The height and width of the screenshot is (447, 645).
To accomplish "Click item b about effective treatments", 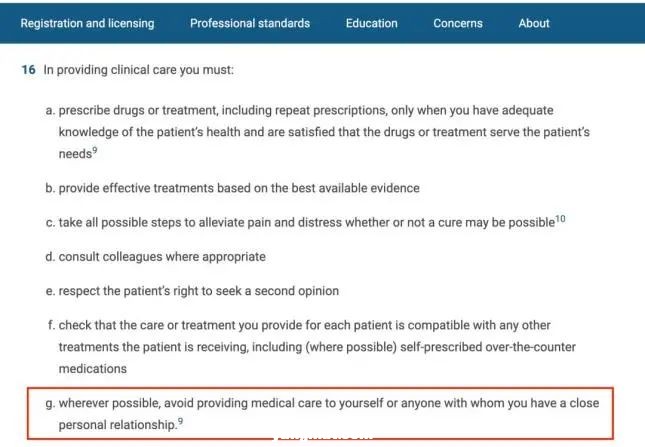I will click(x=239, y=188).
